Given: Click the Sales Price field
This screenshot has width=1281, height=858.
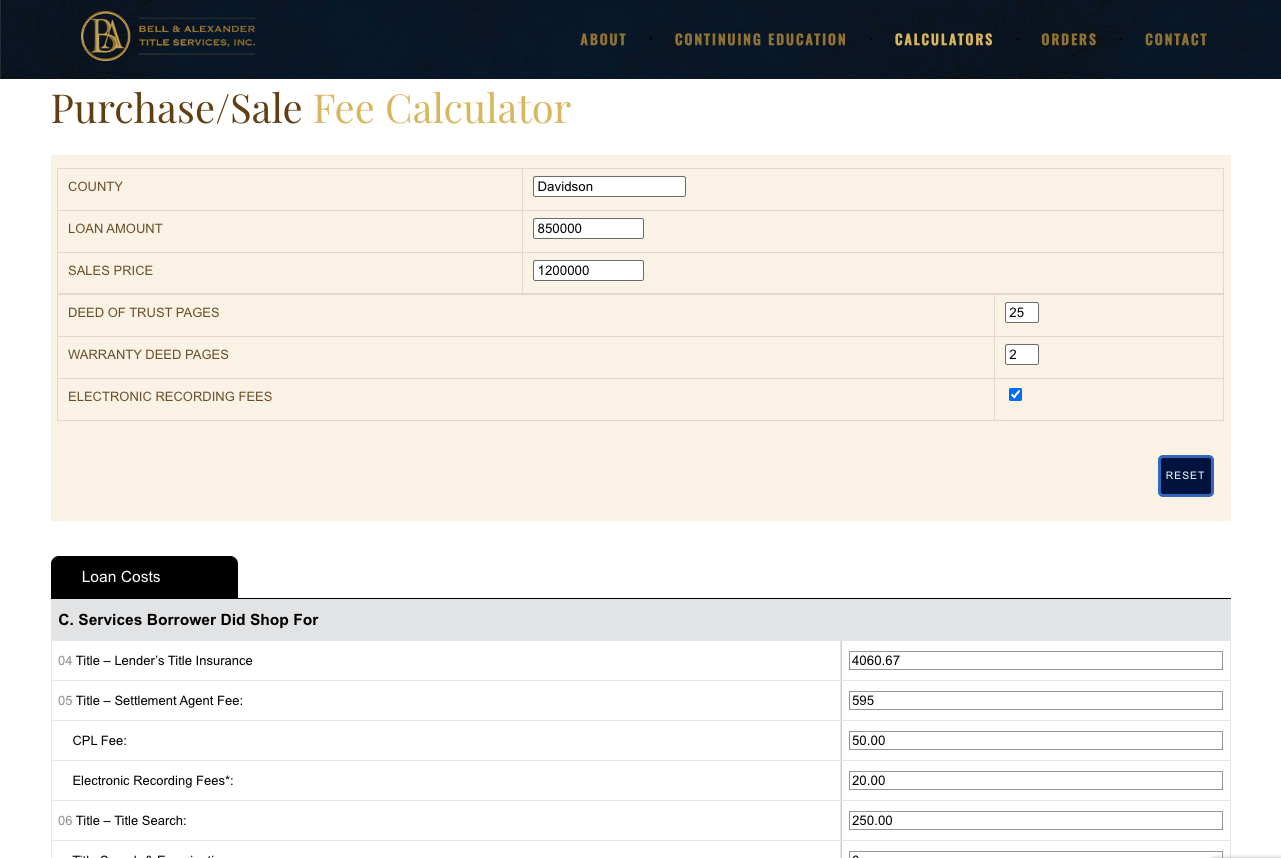Looking at the screenshot, I should tap(588, 270).
